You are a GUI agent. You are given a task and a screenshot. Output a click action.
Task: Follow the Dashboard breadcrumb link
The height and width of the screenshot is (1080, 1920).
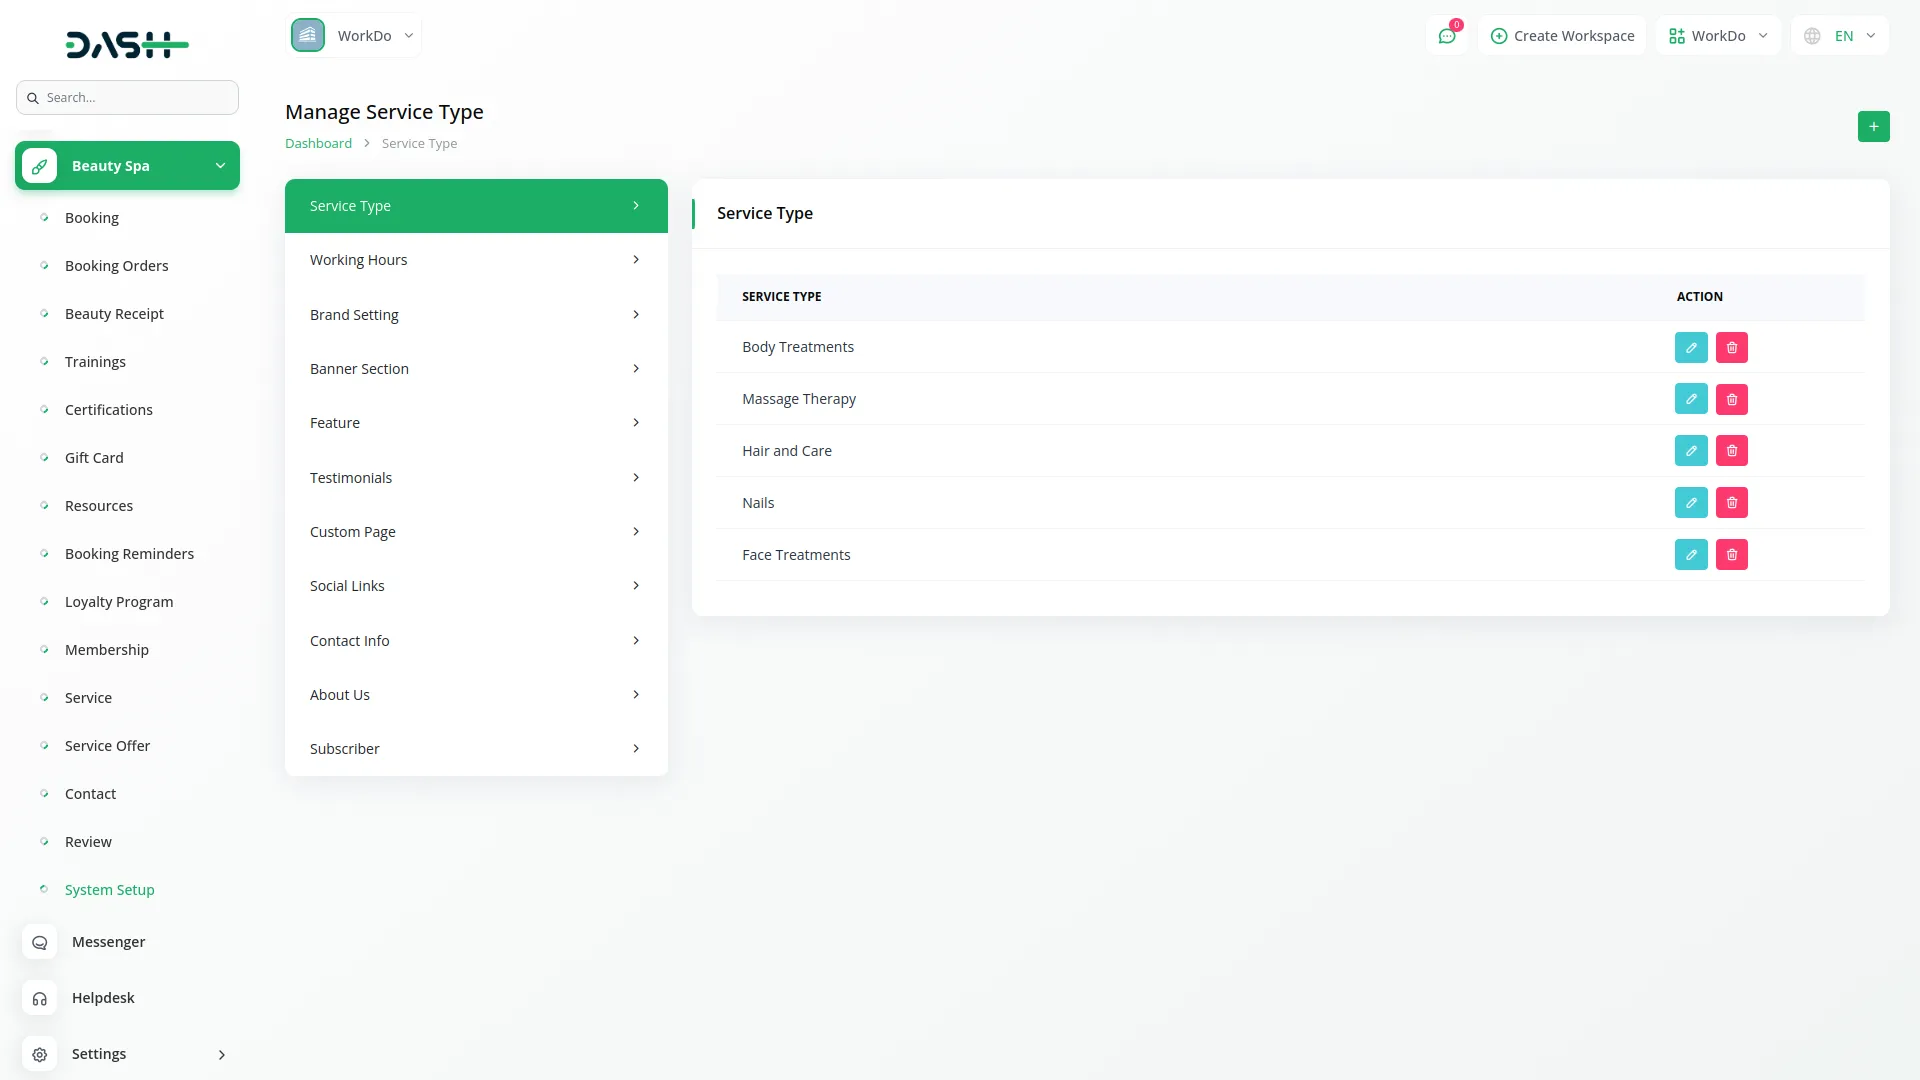point(318,144)
